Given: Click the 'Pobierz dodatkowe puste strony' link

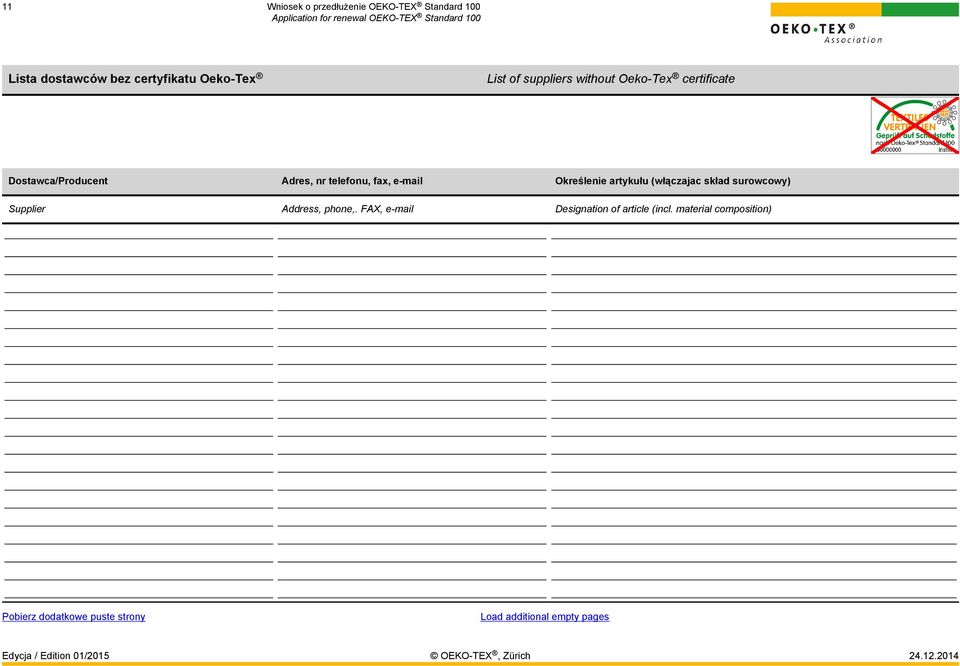Looking at the screenshot, I should pos(73,616).
